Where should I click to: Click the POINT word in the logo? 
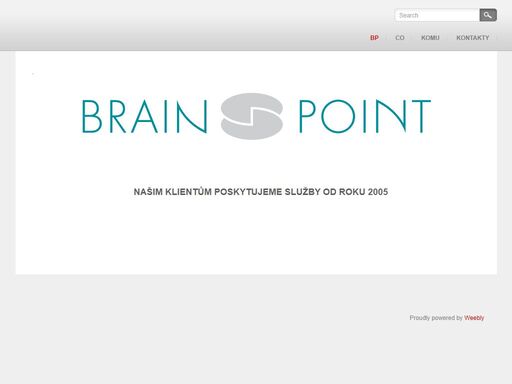[x=365, y=116]
